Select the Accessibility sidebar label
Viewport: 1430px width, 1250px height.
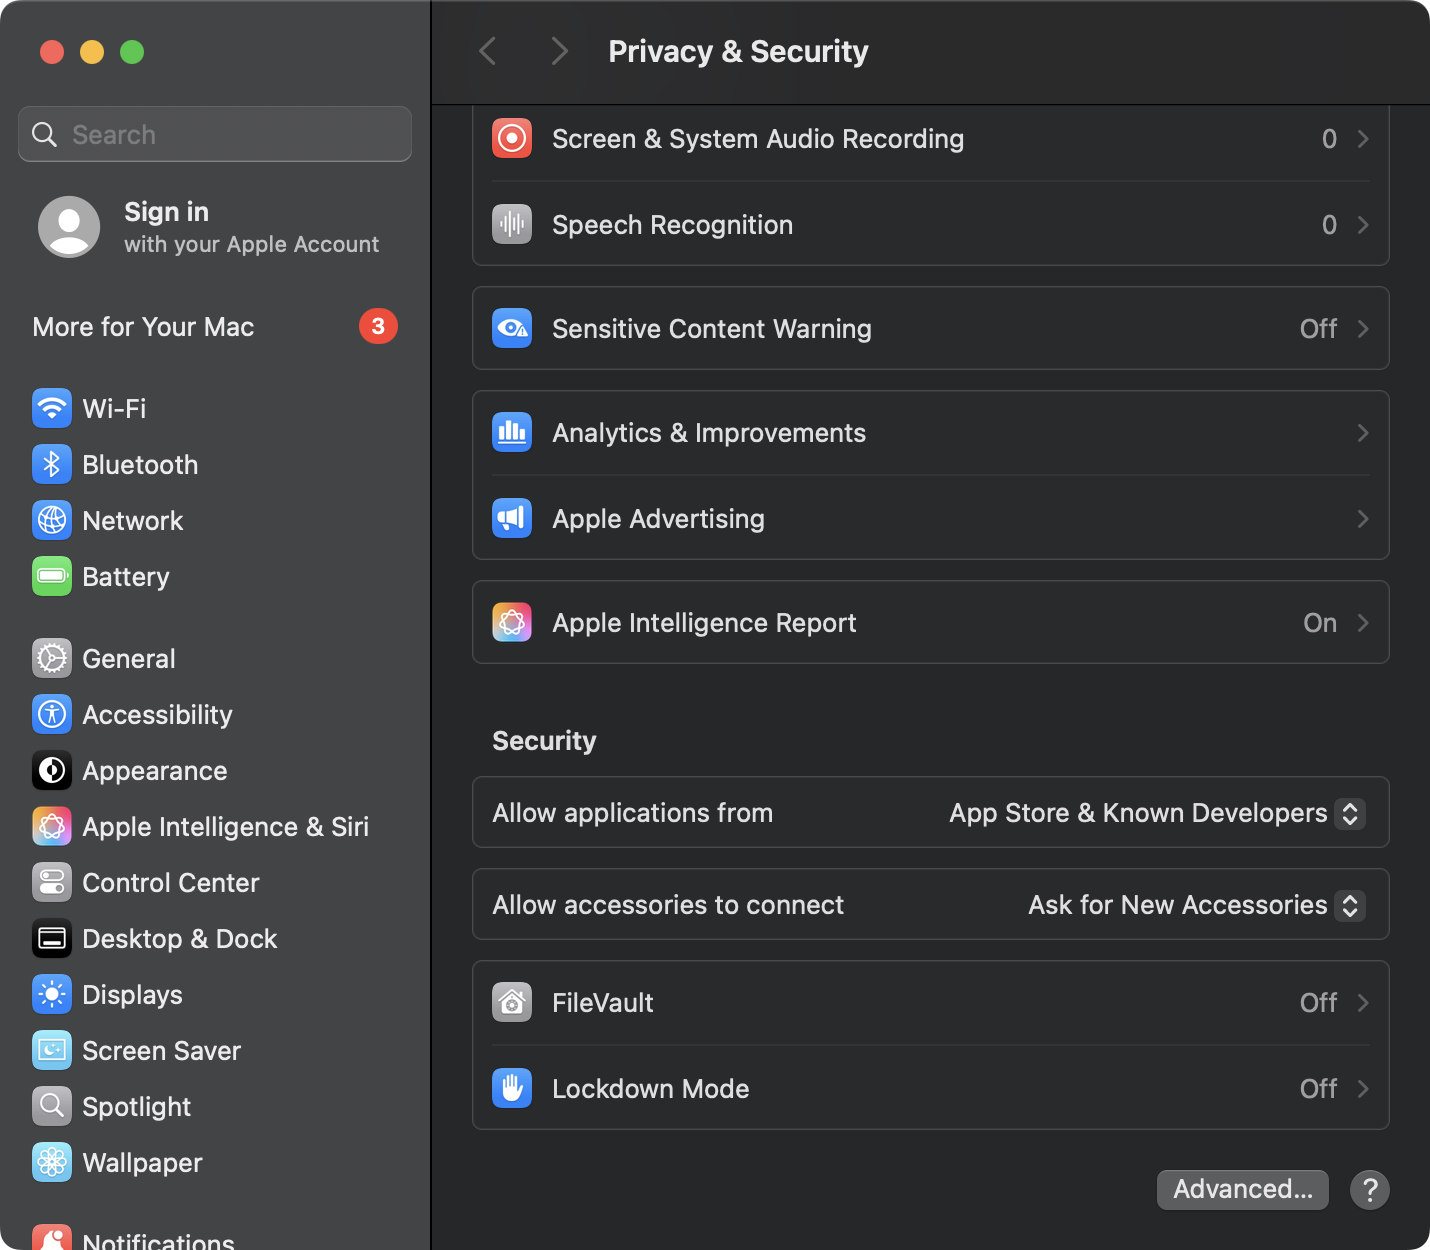tap(158, 715)
